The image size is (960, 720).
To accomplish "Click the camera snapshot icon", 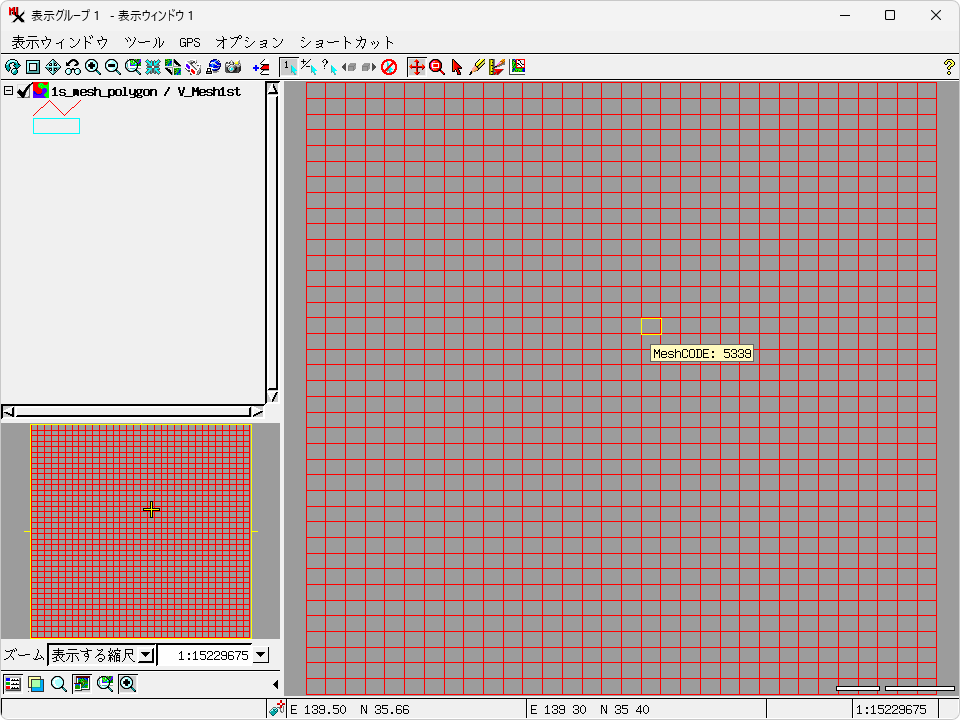I will (x=233, y=67).
